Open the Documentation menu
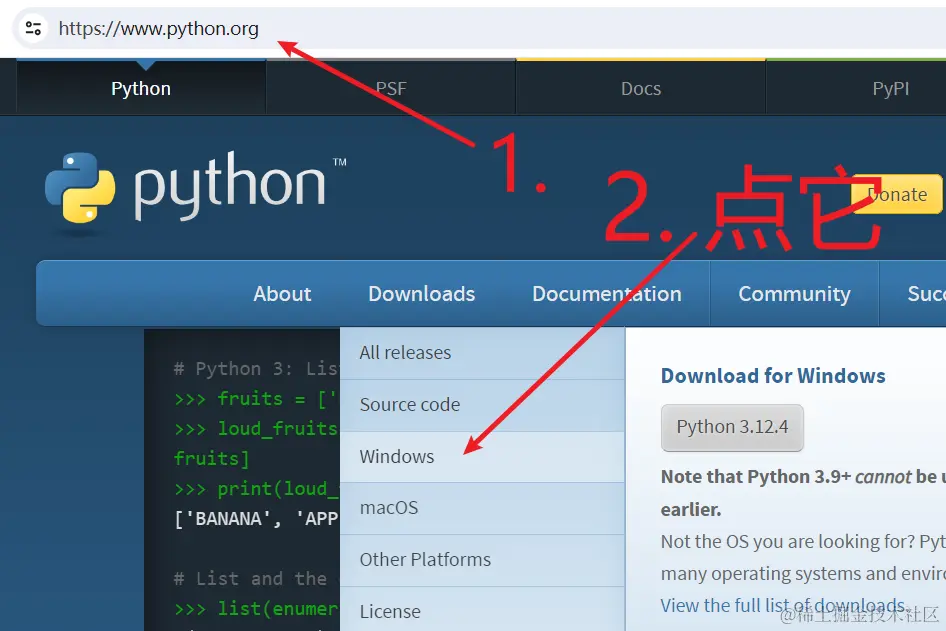Image resolution: width=946 pixels, height=631 pixels. [x=607, y=294]
